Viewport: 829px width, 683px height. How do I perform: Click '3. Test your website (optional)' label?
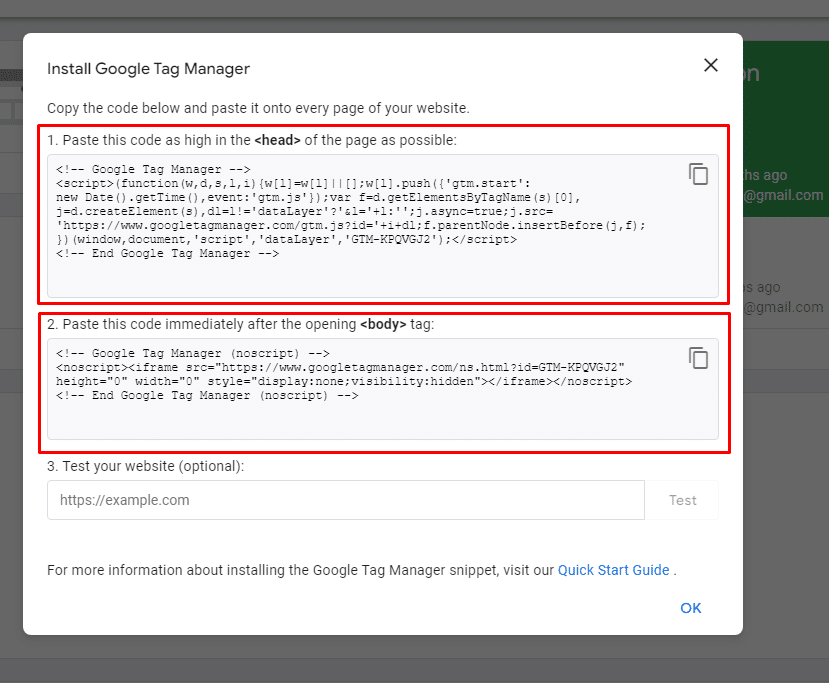click(145, 466)
